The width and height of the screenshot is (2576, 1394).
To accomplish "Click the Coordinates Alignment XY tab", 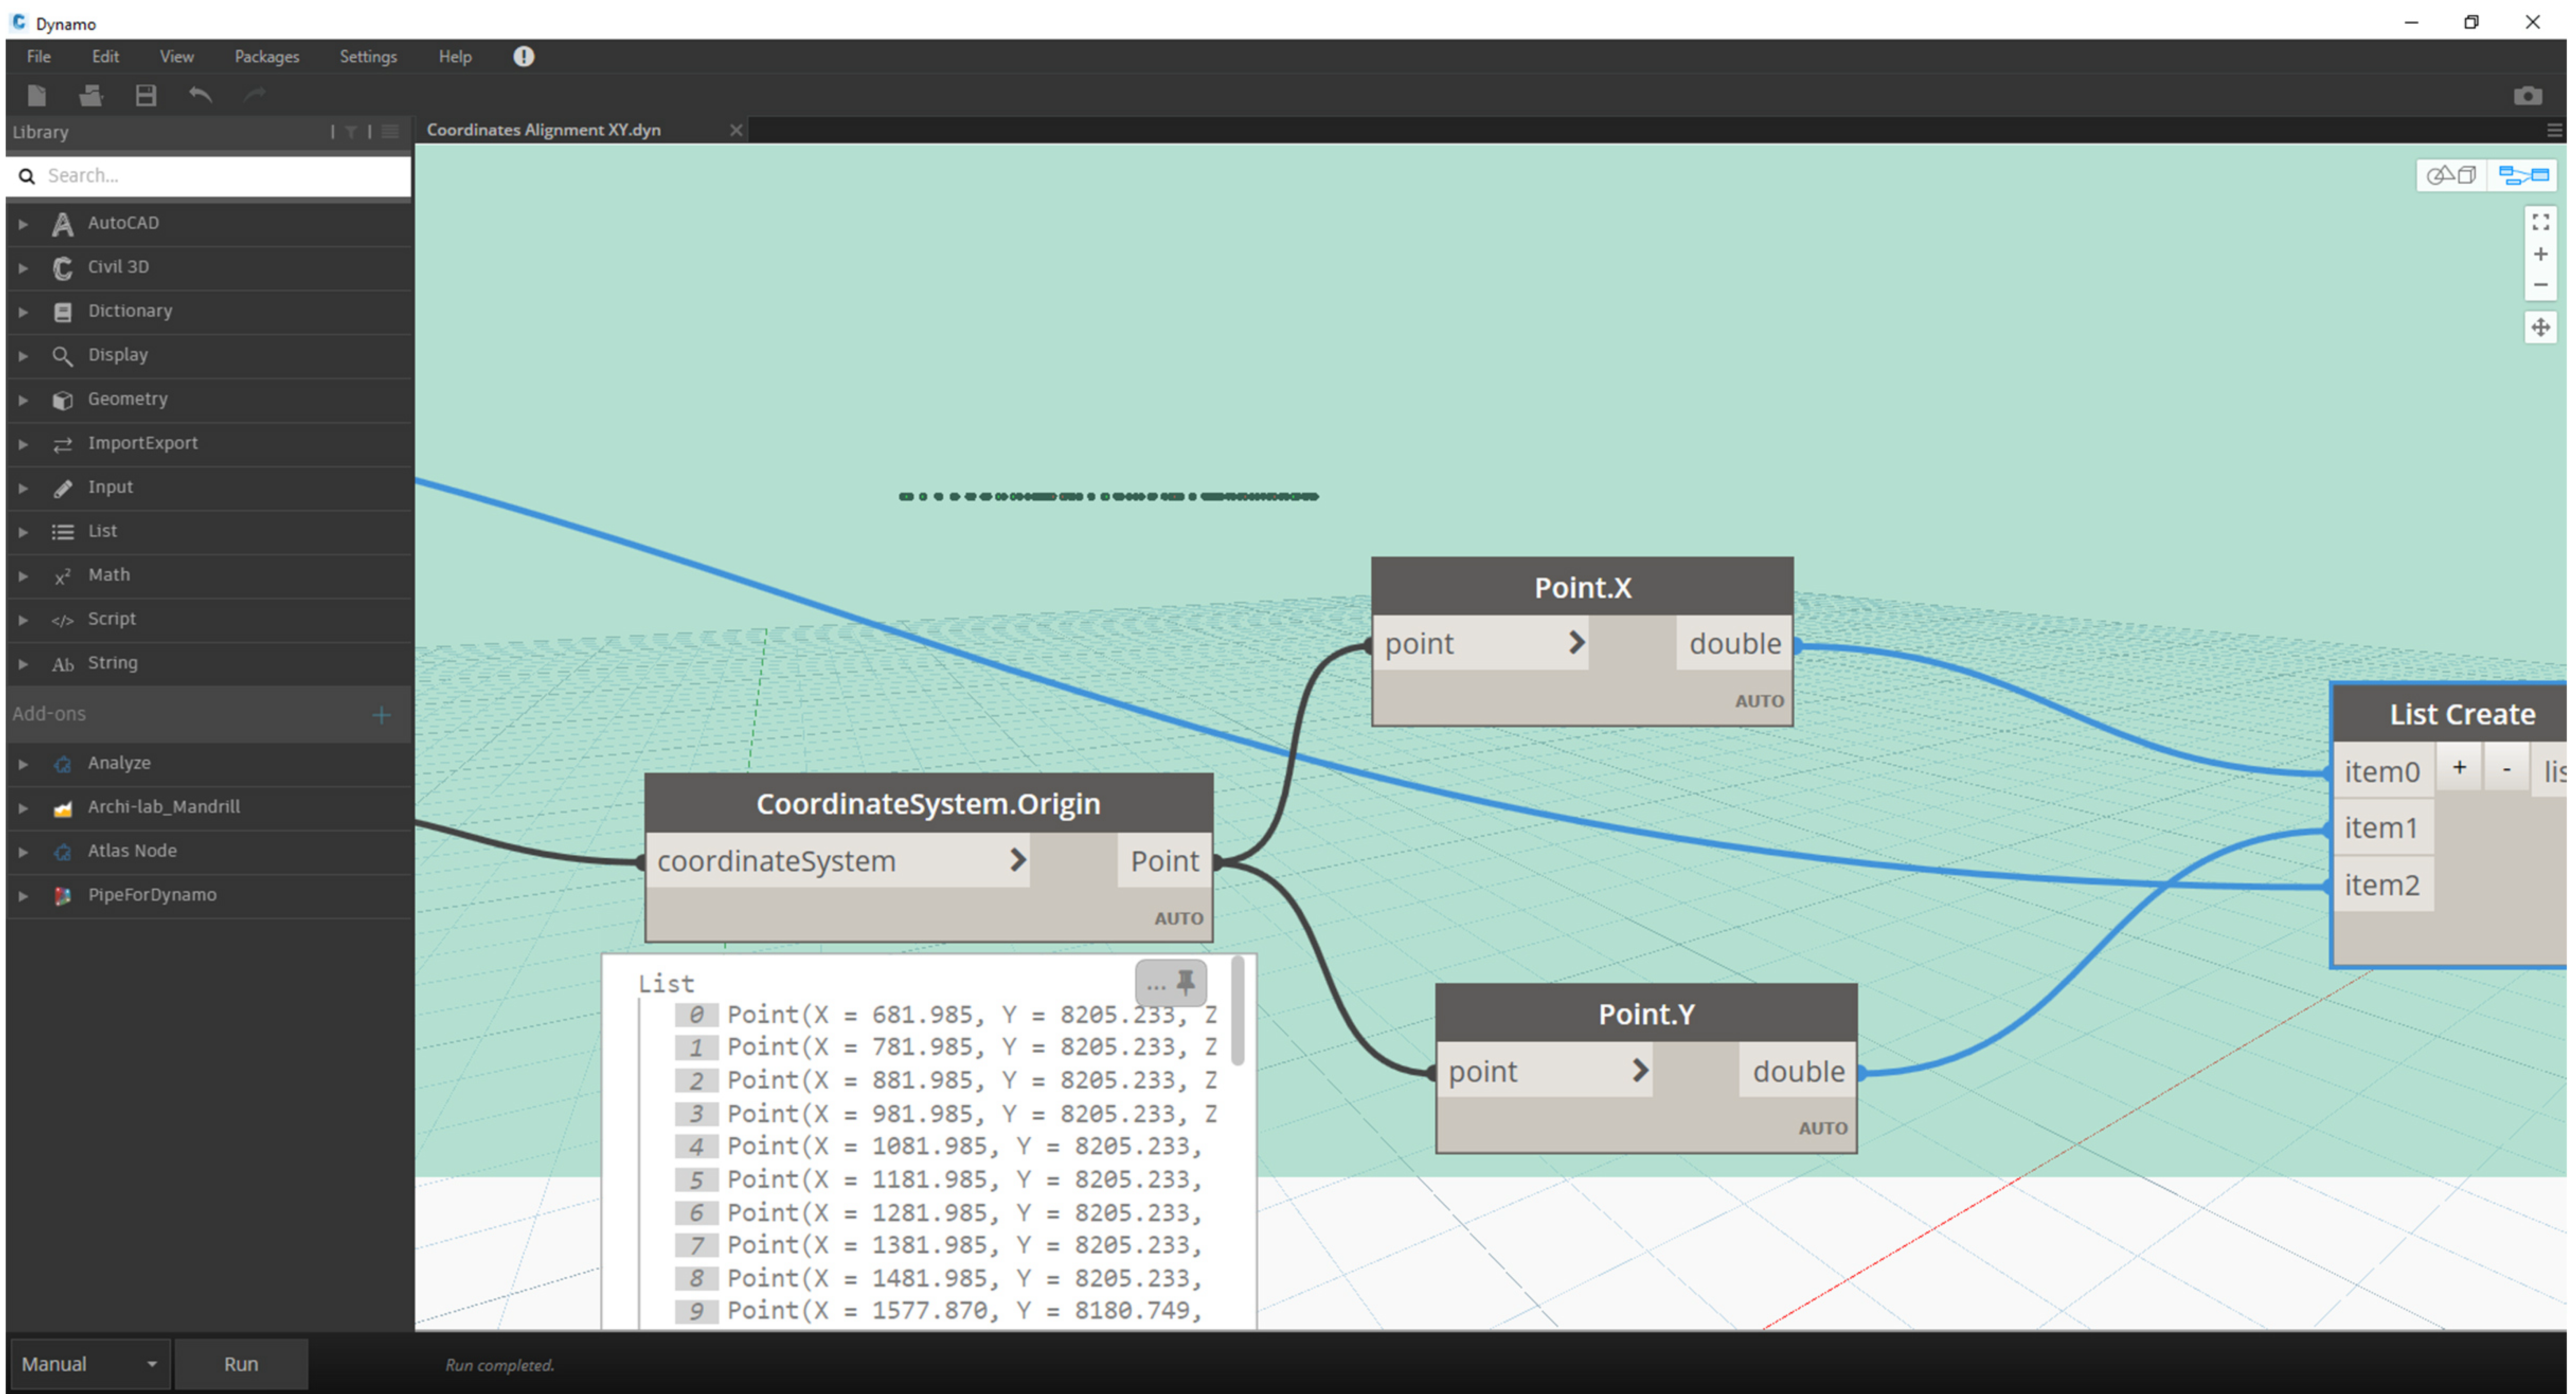I will [x=544, y=129].
